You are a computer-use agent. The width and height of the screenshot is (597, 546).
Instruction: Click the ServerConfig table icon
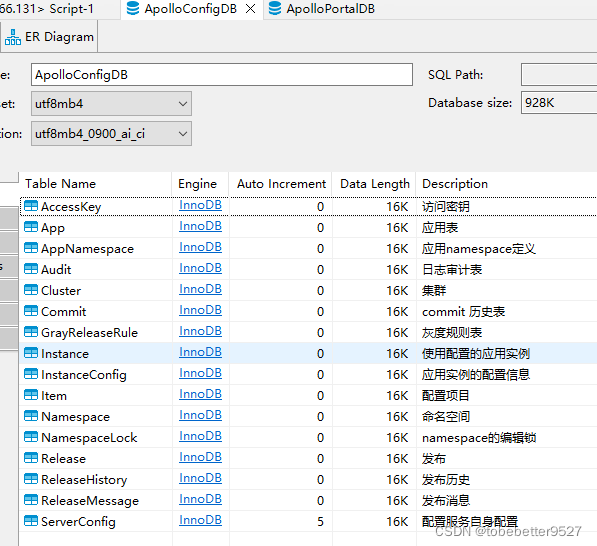pyautogui.click(x=31, y=521)
